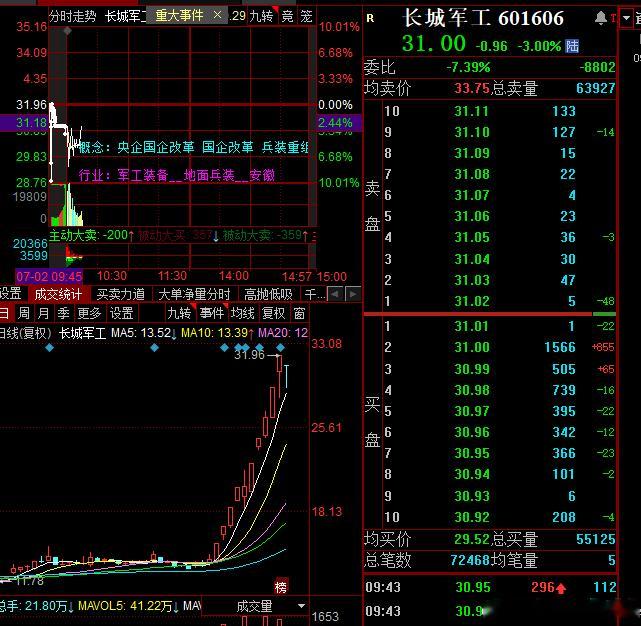Viewport: 641px width, 626px height.
Task: Click buy level 4 volume 739
Action: click(x=564, y=390)
